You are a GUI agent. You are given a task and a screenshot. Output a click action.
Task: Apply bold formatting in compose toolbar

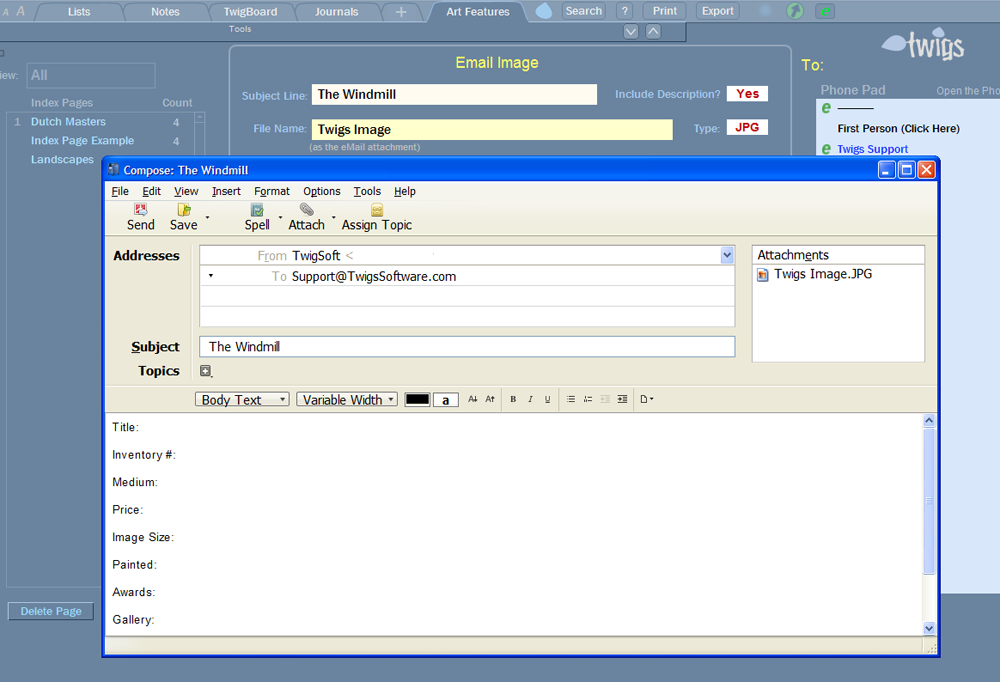pyautogui.click(x=513, y=399)
